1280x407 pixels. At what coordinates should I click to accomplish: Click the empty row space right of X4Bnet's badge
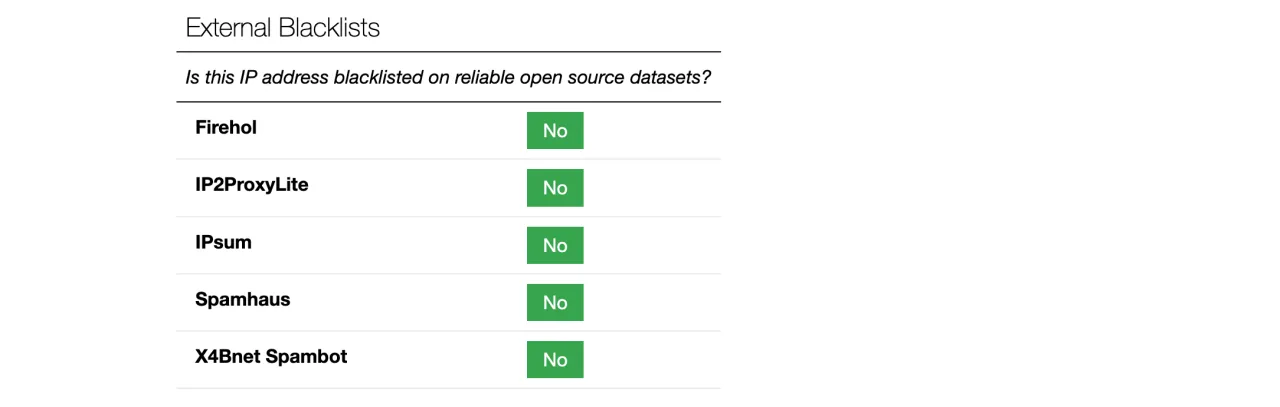(650, 360)
